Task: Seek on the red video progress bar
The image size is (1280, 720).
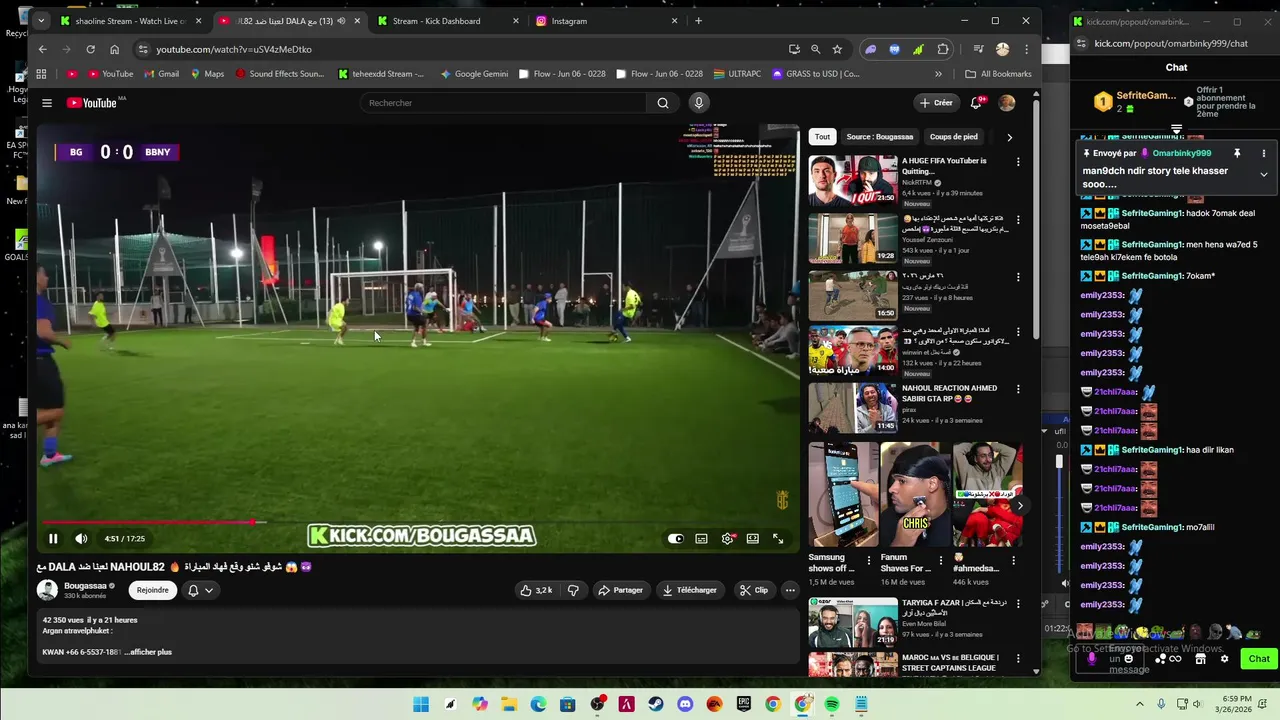Action: tap(418, 522)
